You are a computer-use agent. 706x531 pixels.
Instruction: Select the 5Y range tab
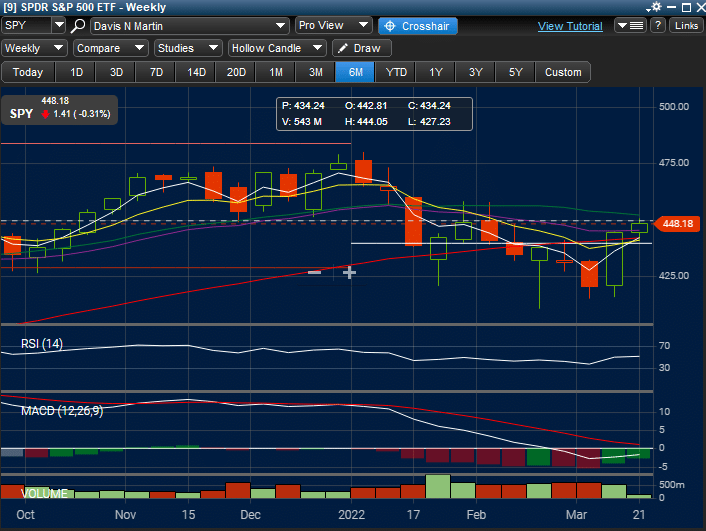(516, 72)
